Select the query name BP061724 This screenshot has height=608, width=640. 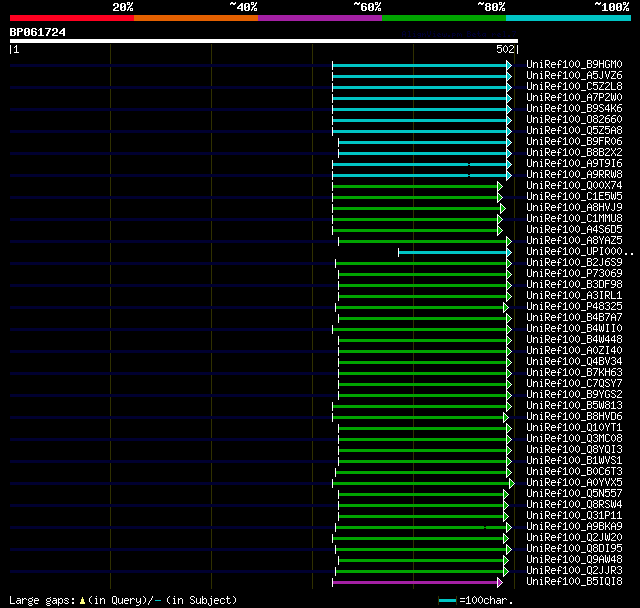pos(38,32)
